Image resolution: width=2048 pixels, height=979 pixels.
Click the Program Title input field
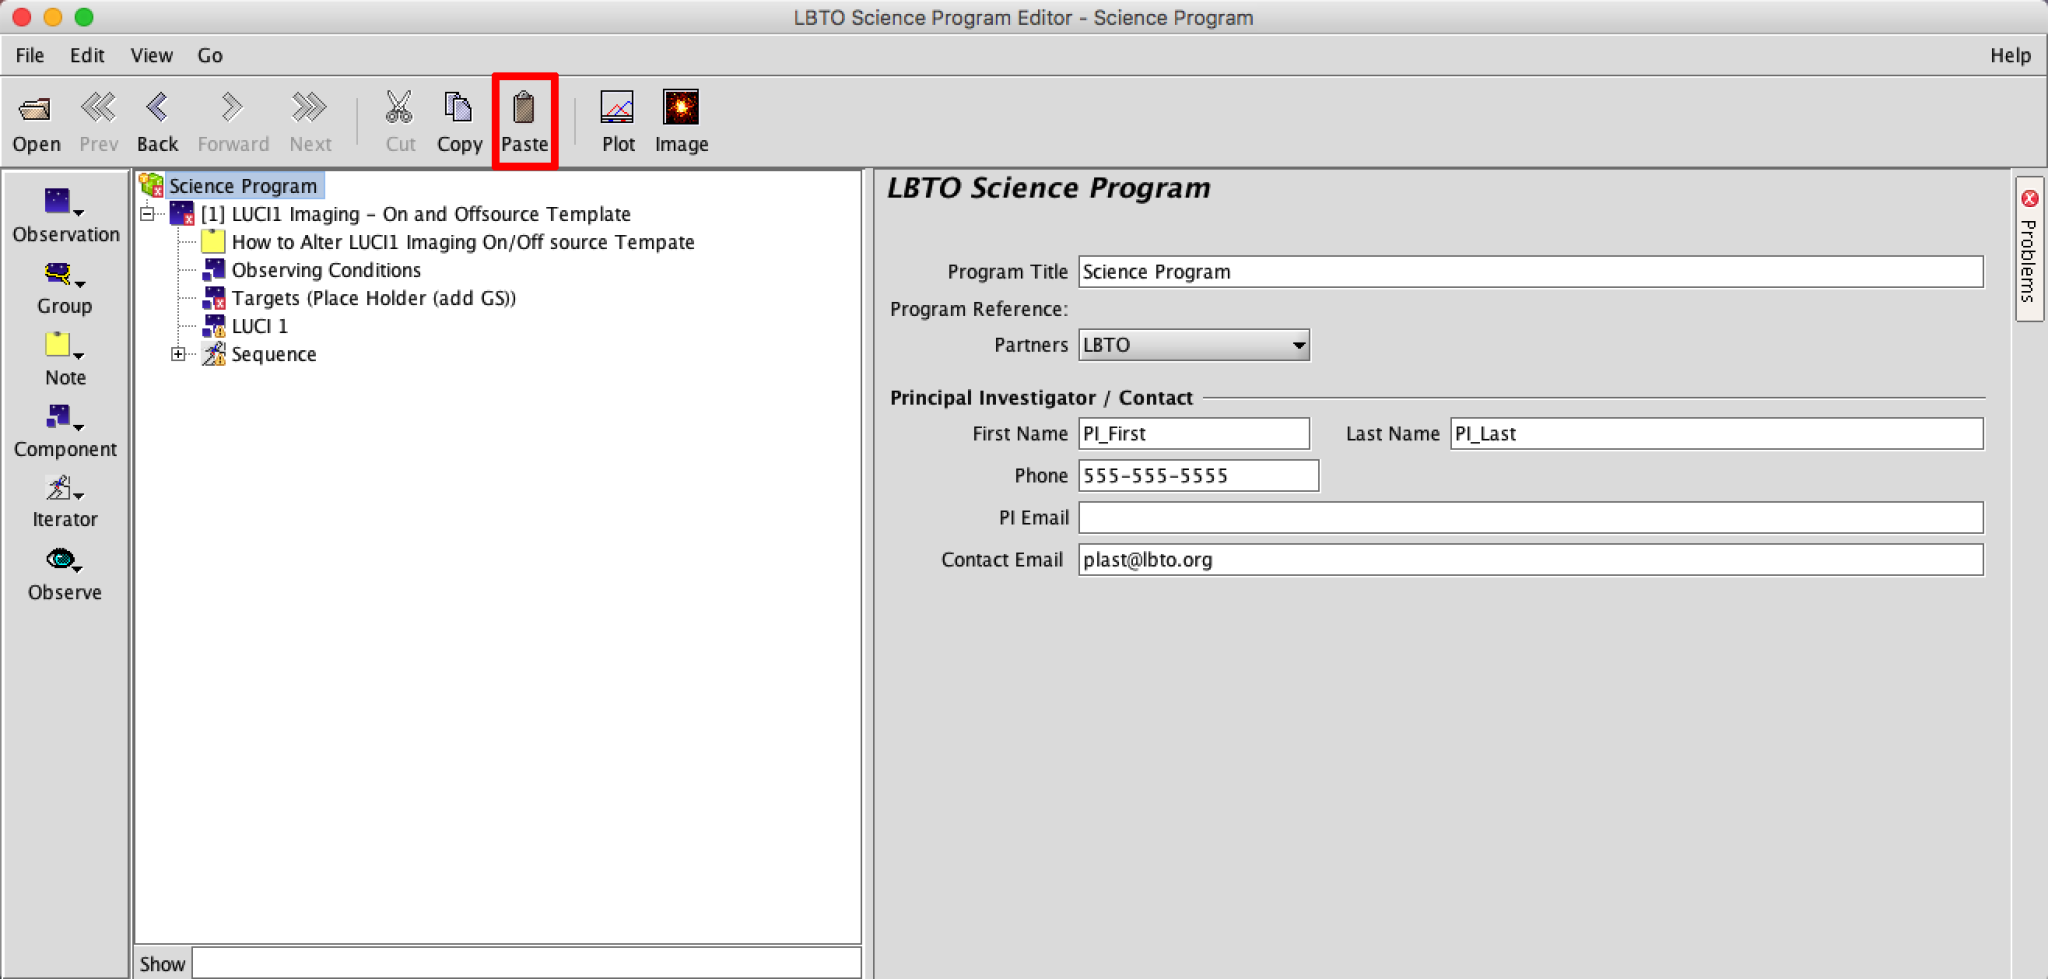[x=1531, y=271]
